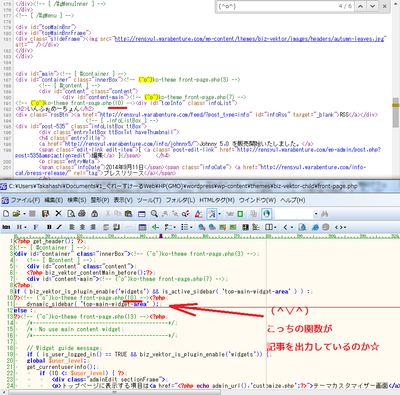Viewport: 400px width, 395px height.
Task: Open the autumn-leaves.jpg image URL link
Action: tap(250, 39)
